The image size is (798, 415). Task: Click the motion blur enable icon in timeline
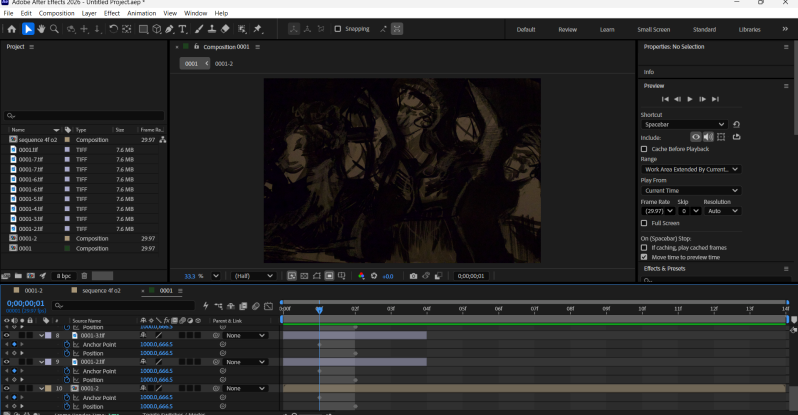click(255, 306)
